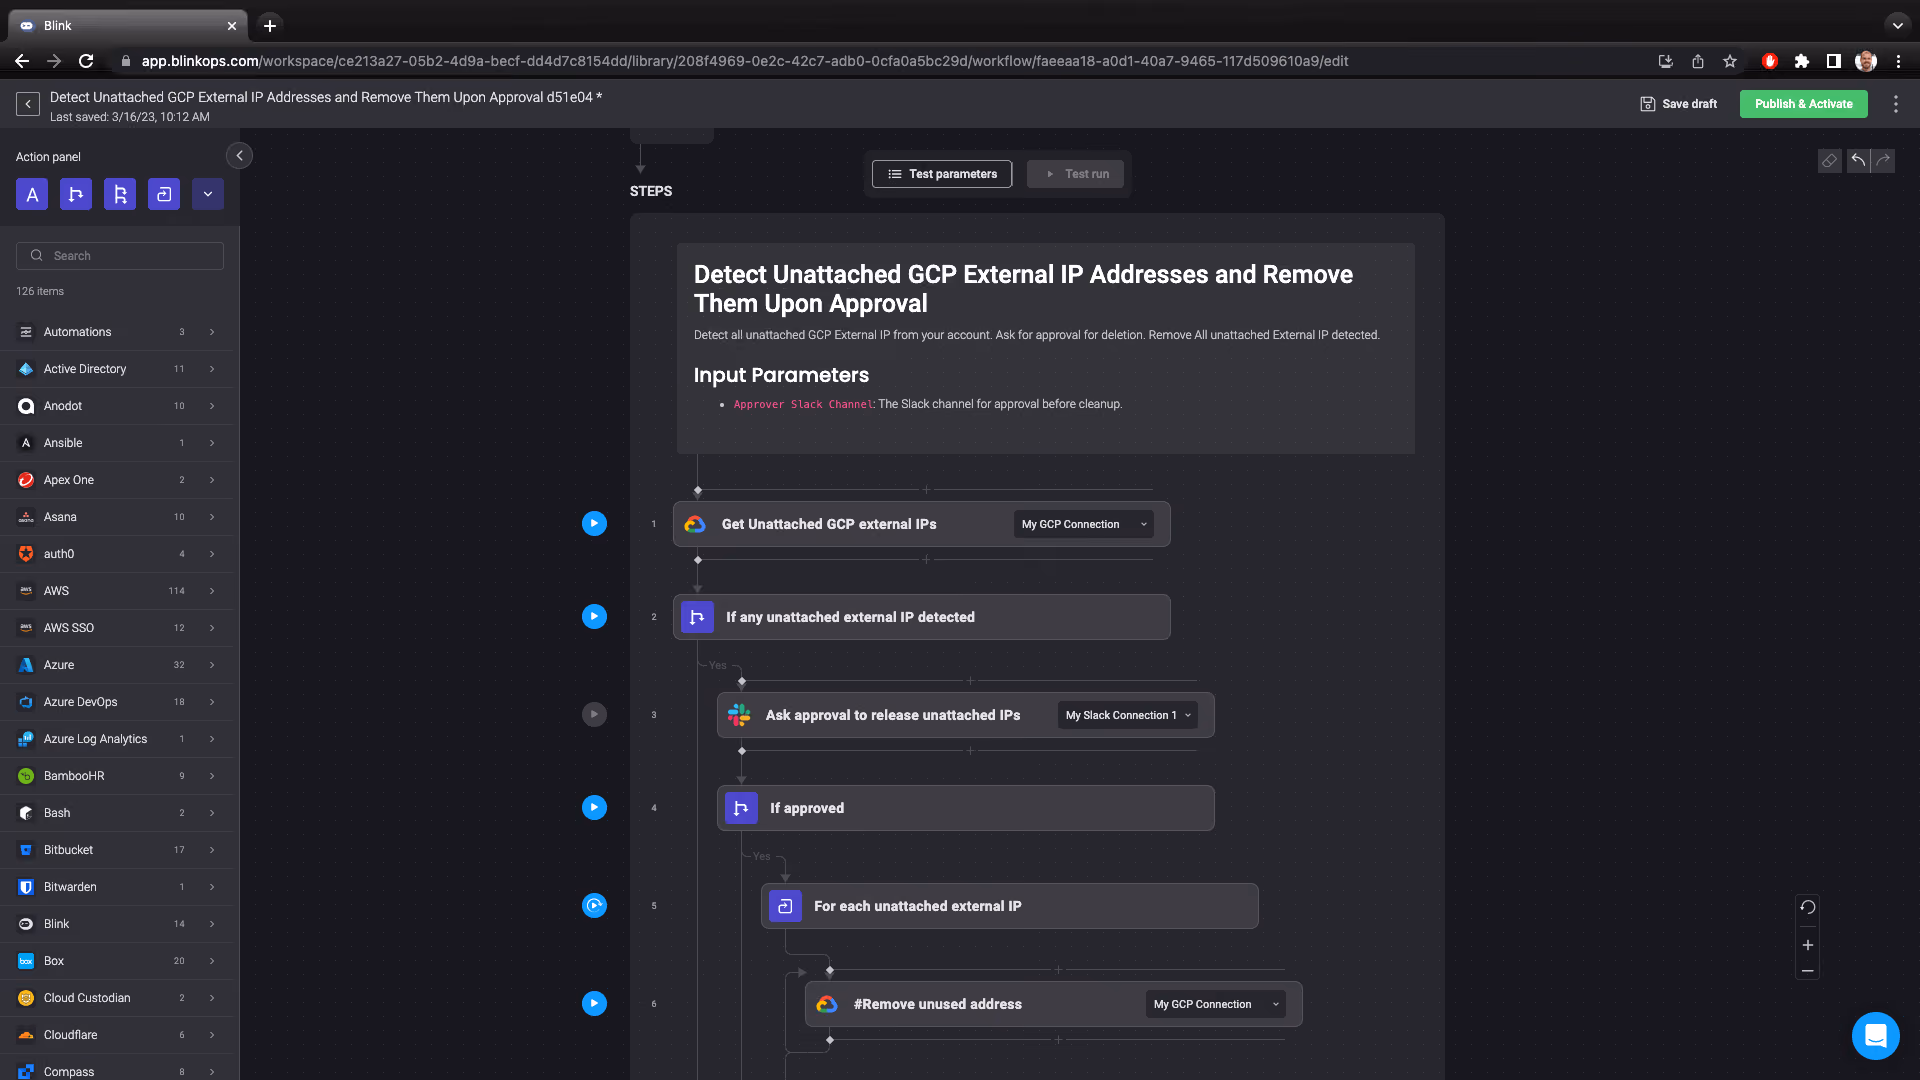Open My Slack Connection 1 dropdown
Viewport: 1920px width, 1080px height.
click(1127, 715)
